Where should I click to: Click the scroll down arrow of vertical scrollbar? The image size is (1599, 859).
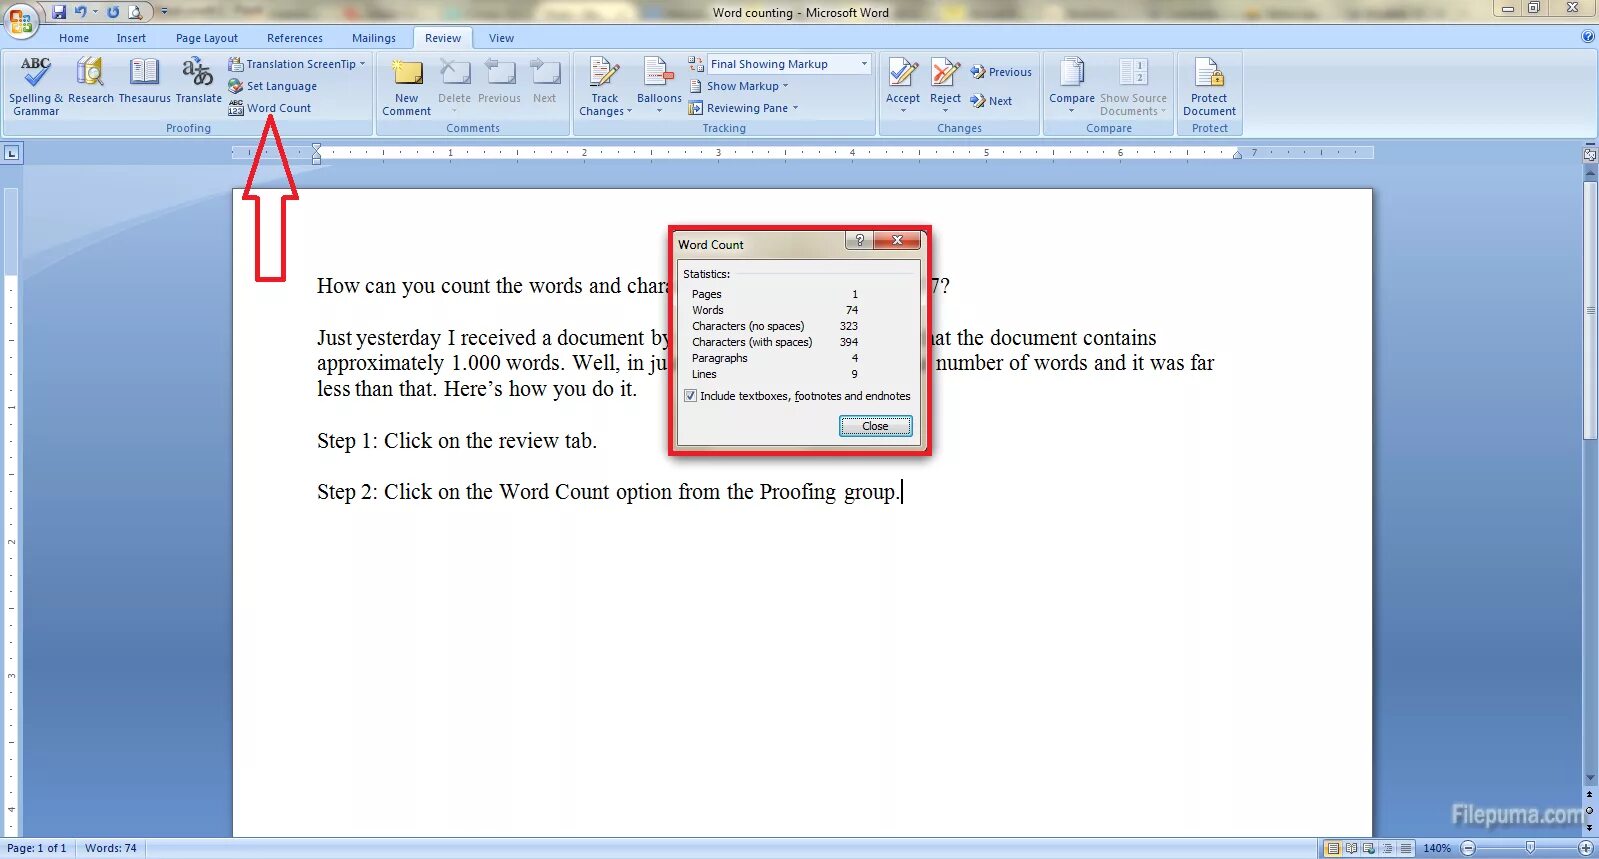[x=1590, y=778]
